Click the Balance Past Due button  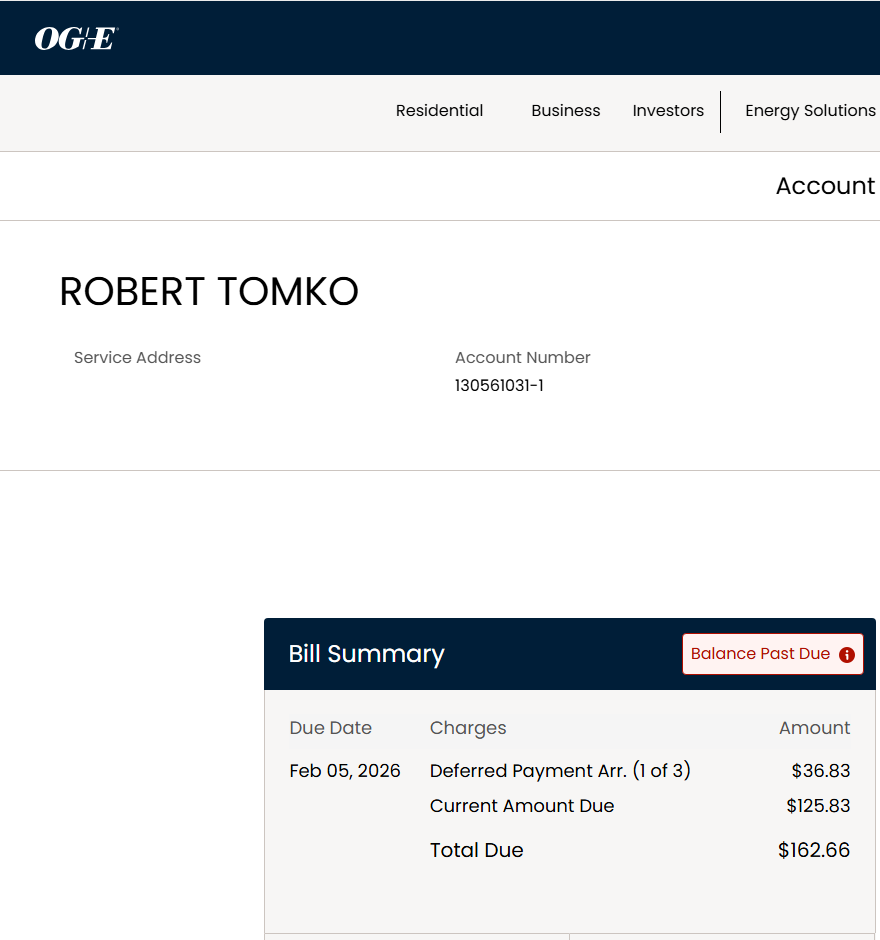[761, 654]
